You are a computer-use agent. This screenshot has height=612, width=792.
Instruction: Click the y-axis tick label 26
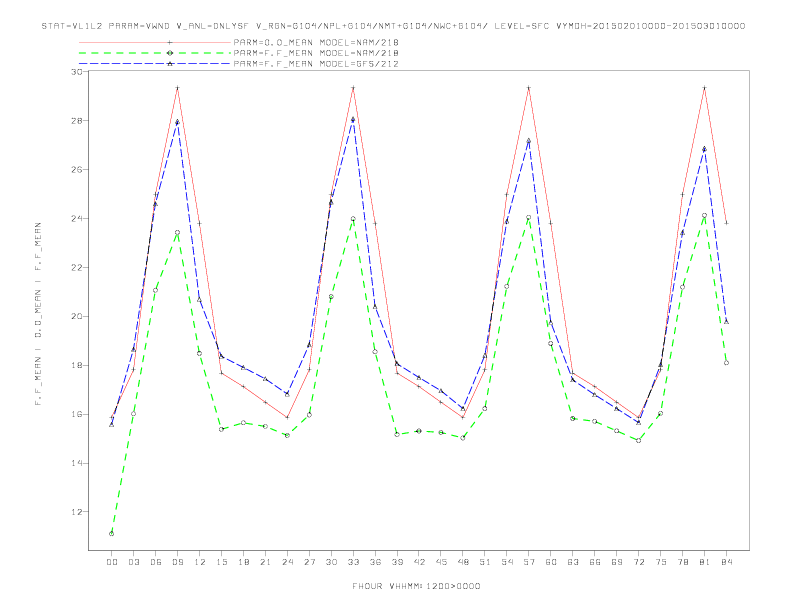tap(77, 170)
